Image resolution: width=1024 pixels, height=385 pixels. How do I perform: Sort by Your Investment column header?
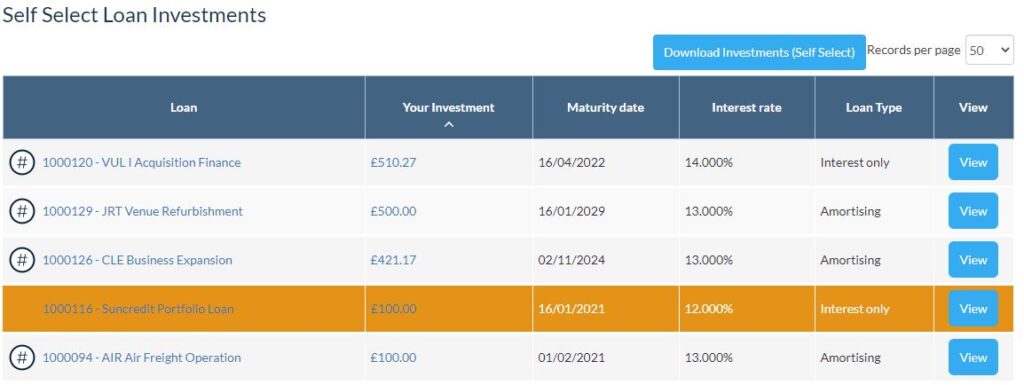(x=449, y=108)
